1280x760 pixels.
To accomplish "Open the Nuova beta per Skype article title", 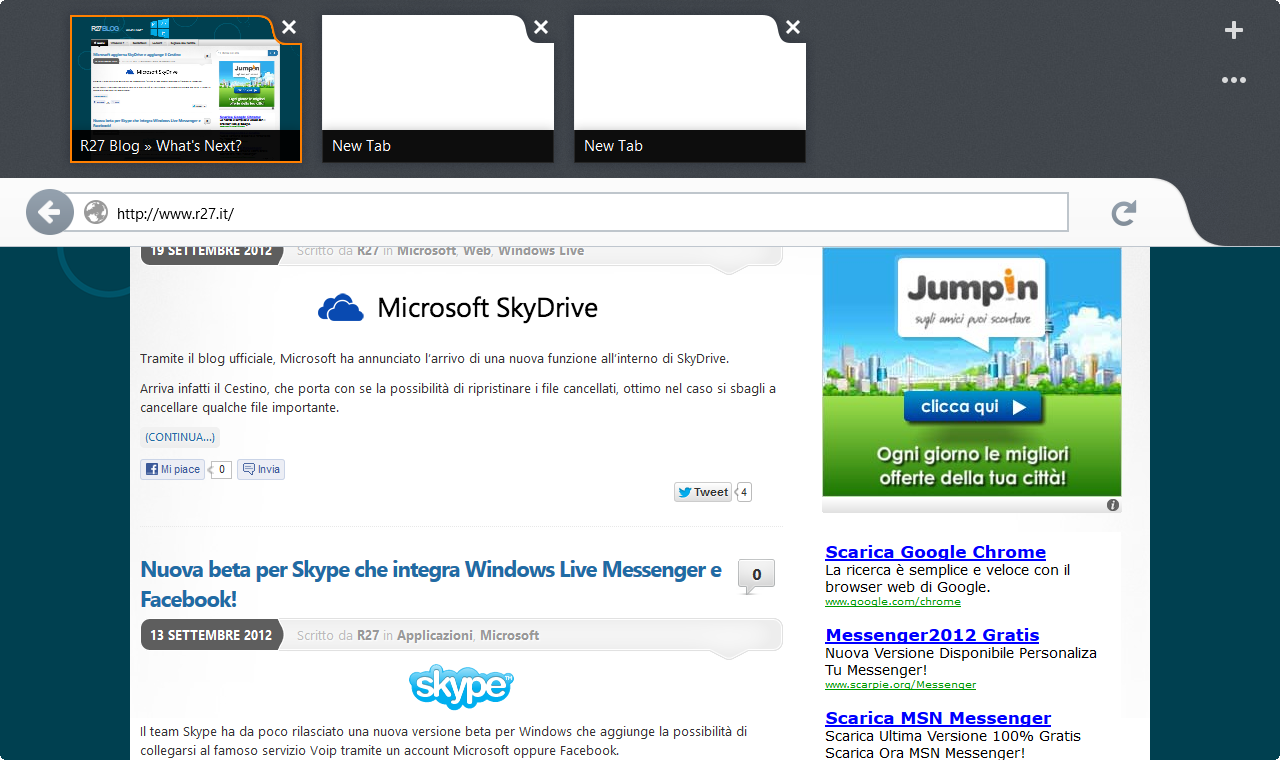I will [x=431, y=584].
